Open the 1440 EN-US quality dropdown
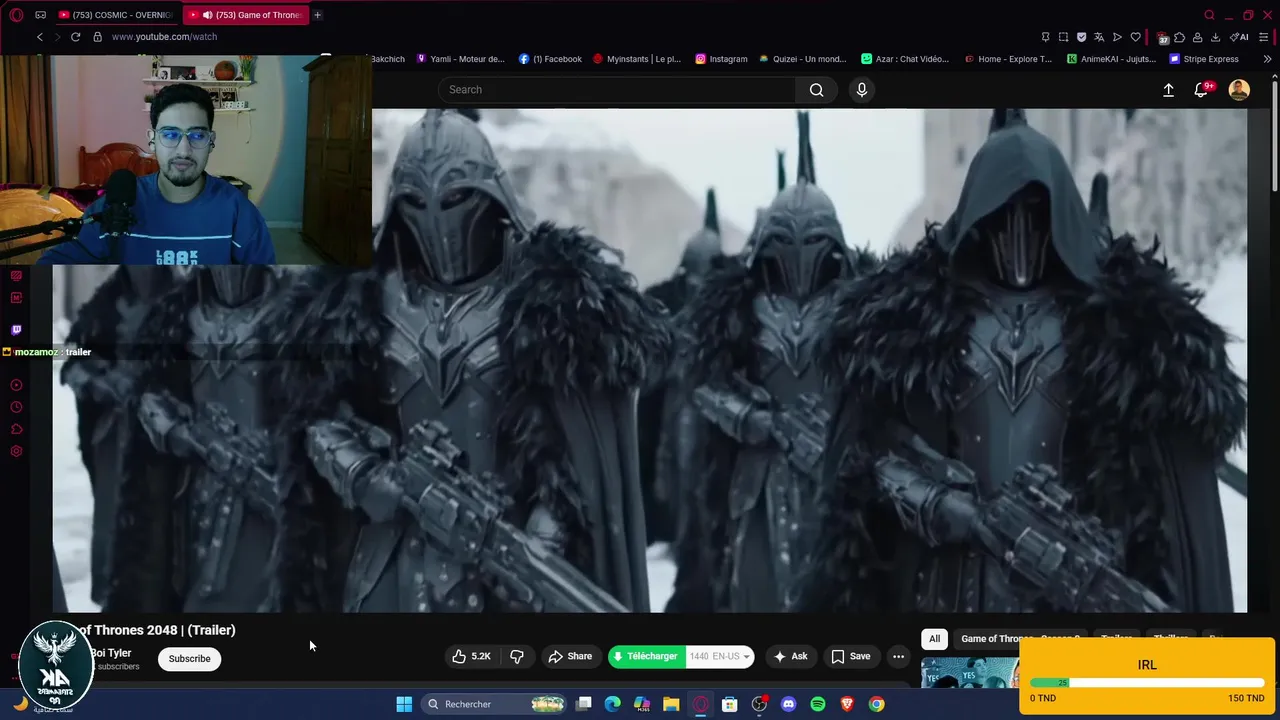 pyautogui.click(x=720, y=657)
